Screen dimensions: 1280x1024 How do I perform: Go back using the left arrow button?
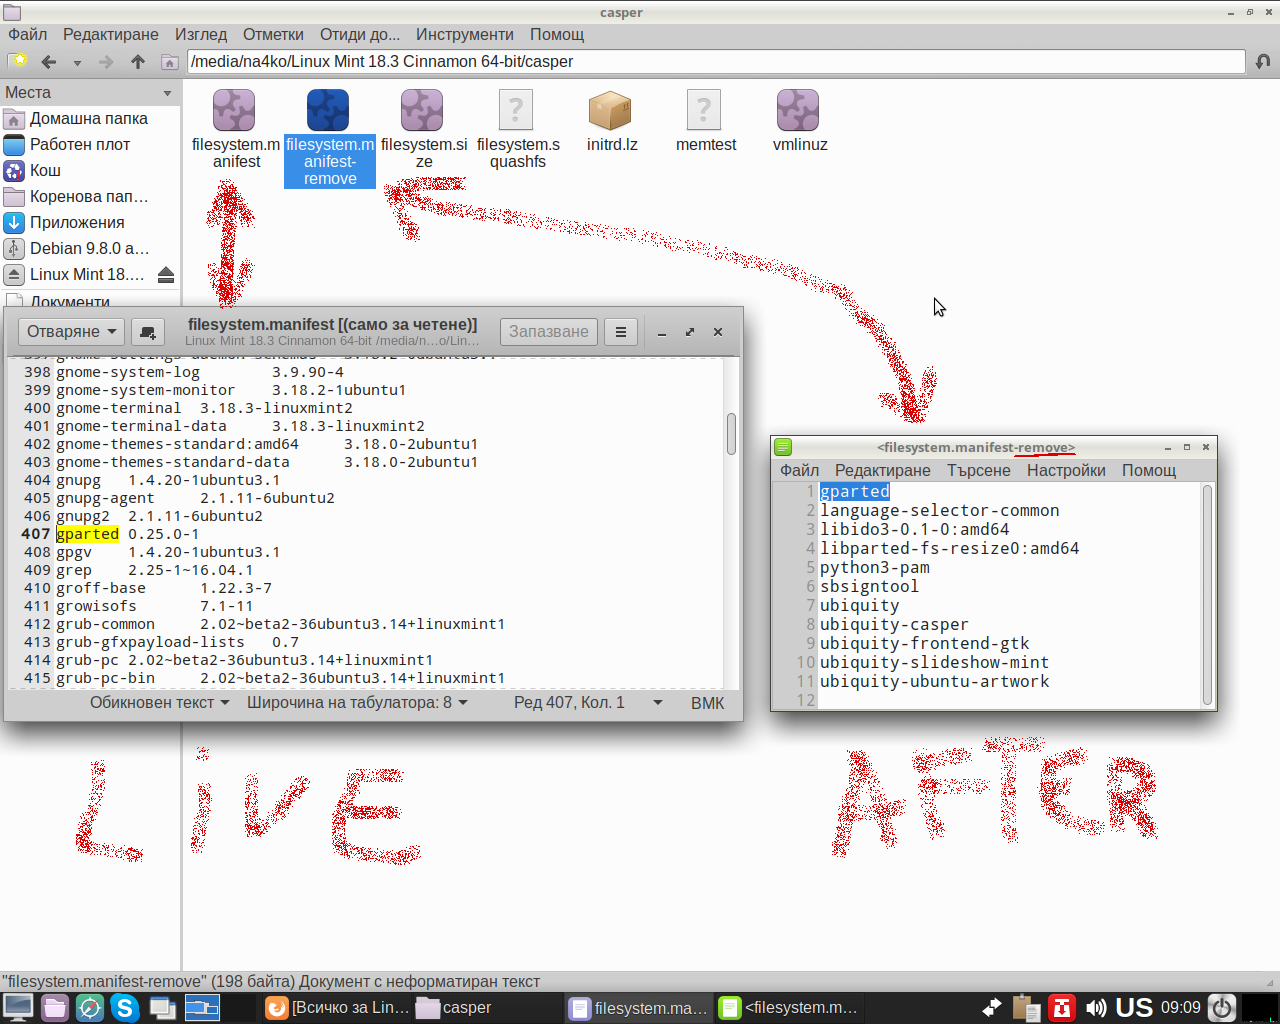pyautogui.click(x=48, y=62)
